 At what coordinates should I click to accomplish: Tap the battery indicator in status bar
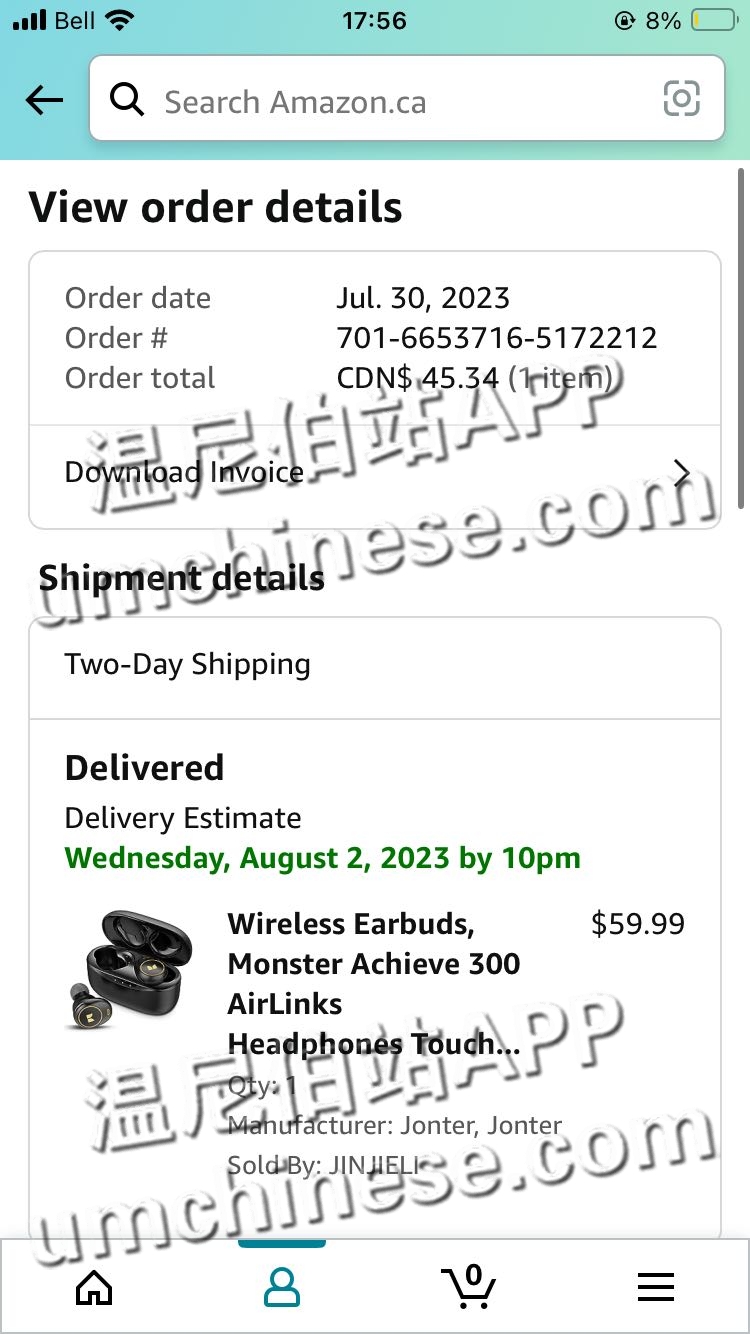click(x=715, y=20)
